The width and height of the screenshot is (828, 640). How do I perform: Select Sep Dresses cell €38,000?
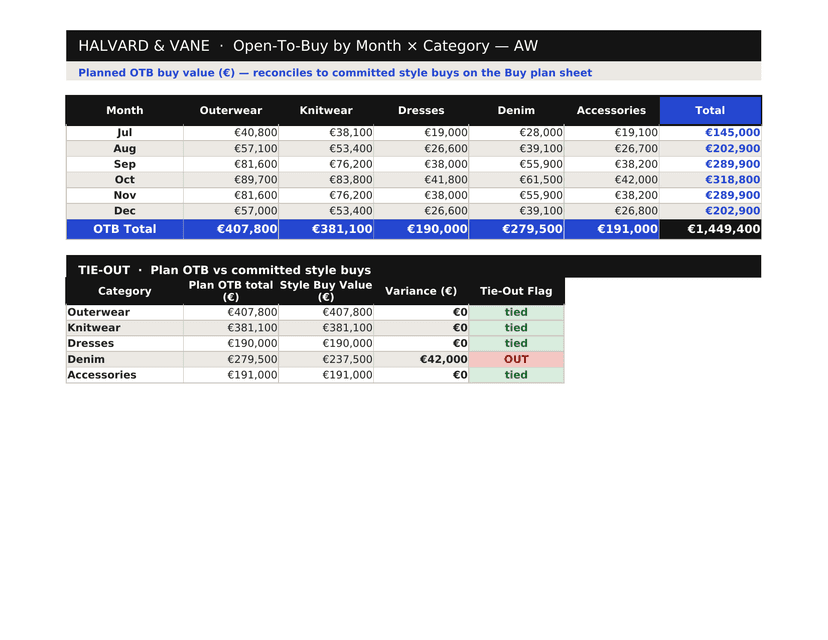(x=421, y=164)
